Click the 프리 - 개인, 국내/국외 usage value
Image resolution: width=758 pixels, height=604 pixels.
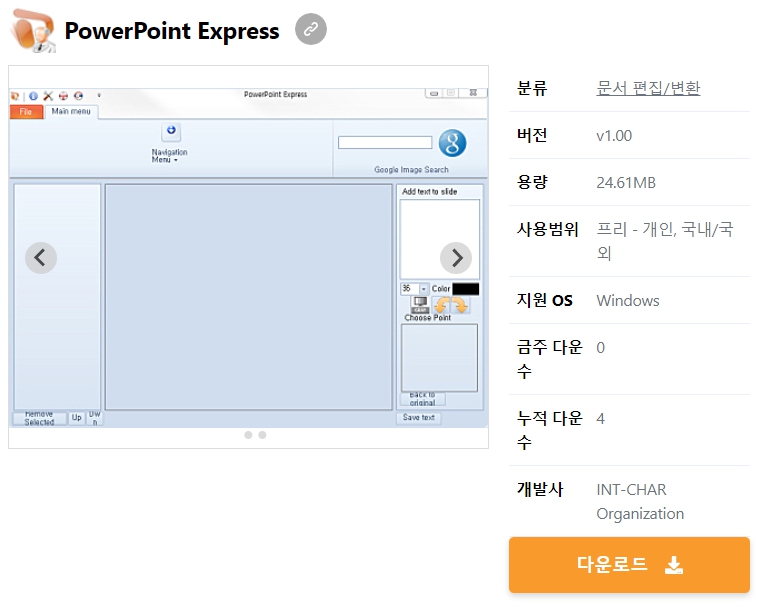(x=665, y=241)
